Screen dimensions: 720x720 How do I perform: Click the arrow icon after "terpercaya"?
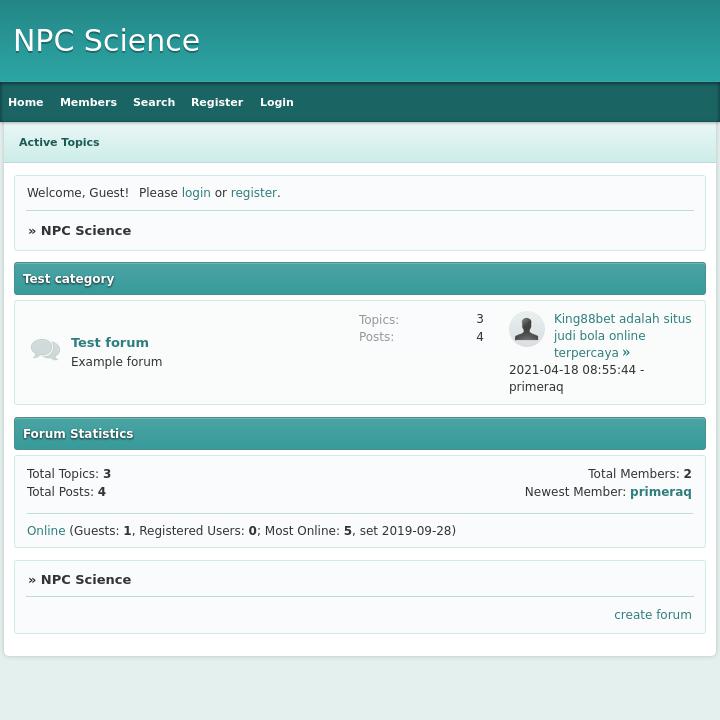coord(627,352)
